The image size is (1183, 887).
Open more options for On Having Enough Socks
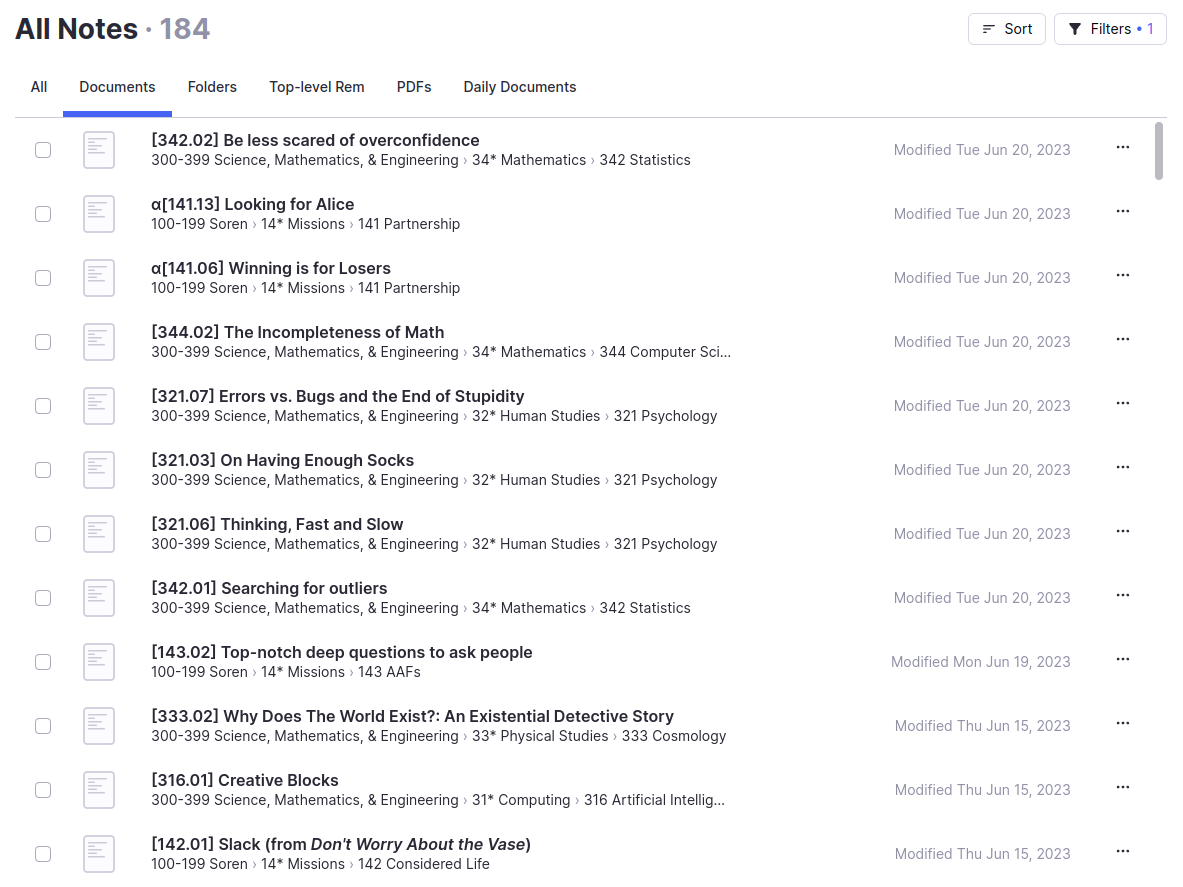pos(1122,468)
